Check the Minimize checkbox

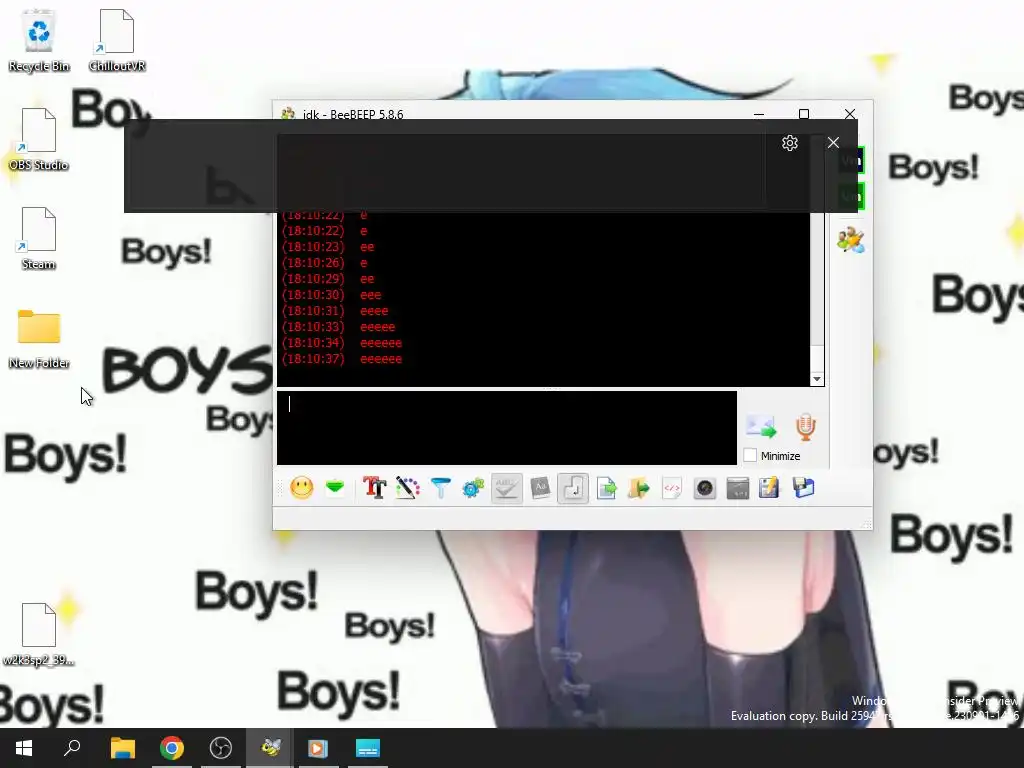point(750,455)
